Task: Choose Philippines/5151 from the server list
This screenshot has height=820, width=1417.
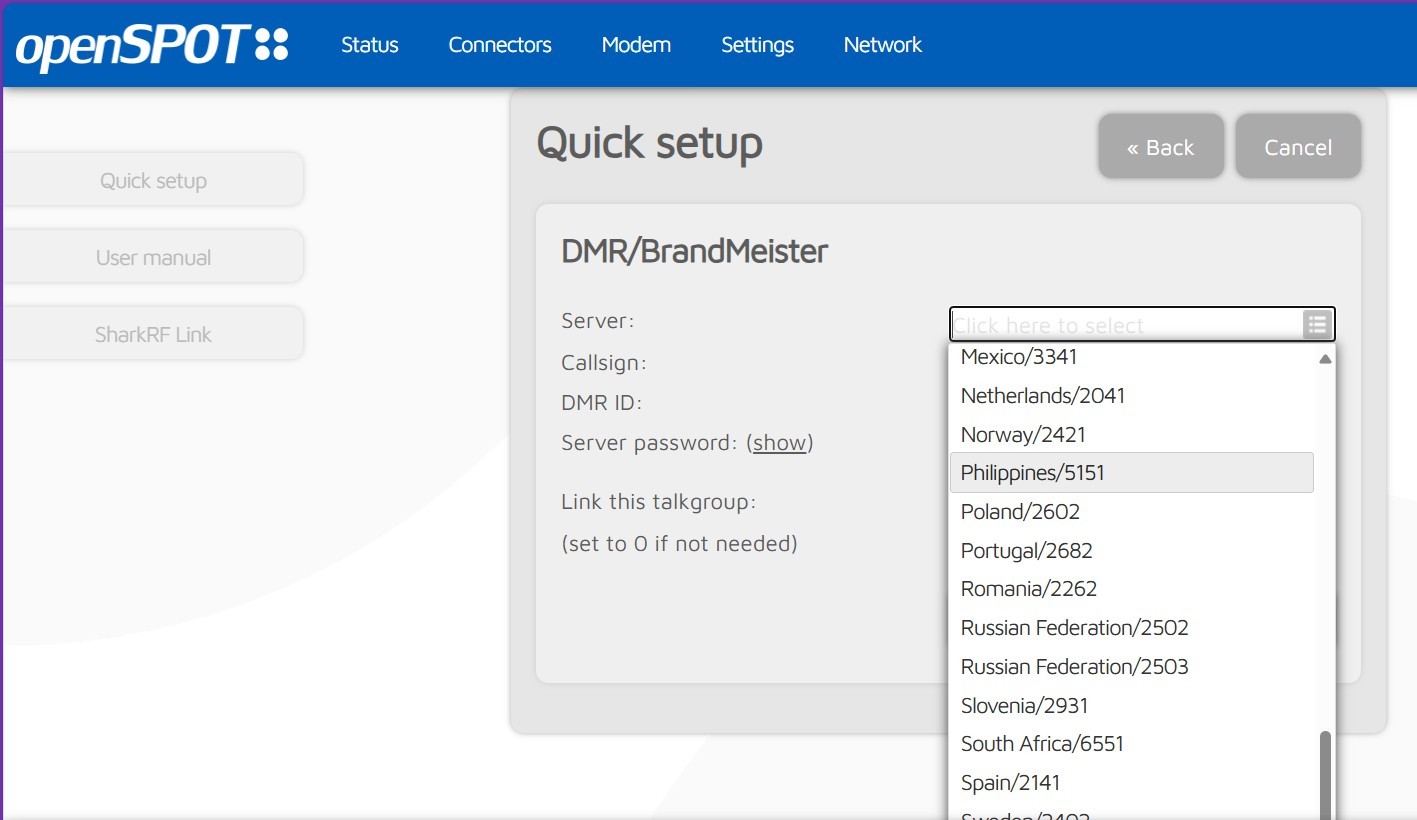Action: coord(1032,473)
